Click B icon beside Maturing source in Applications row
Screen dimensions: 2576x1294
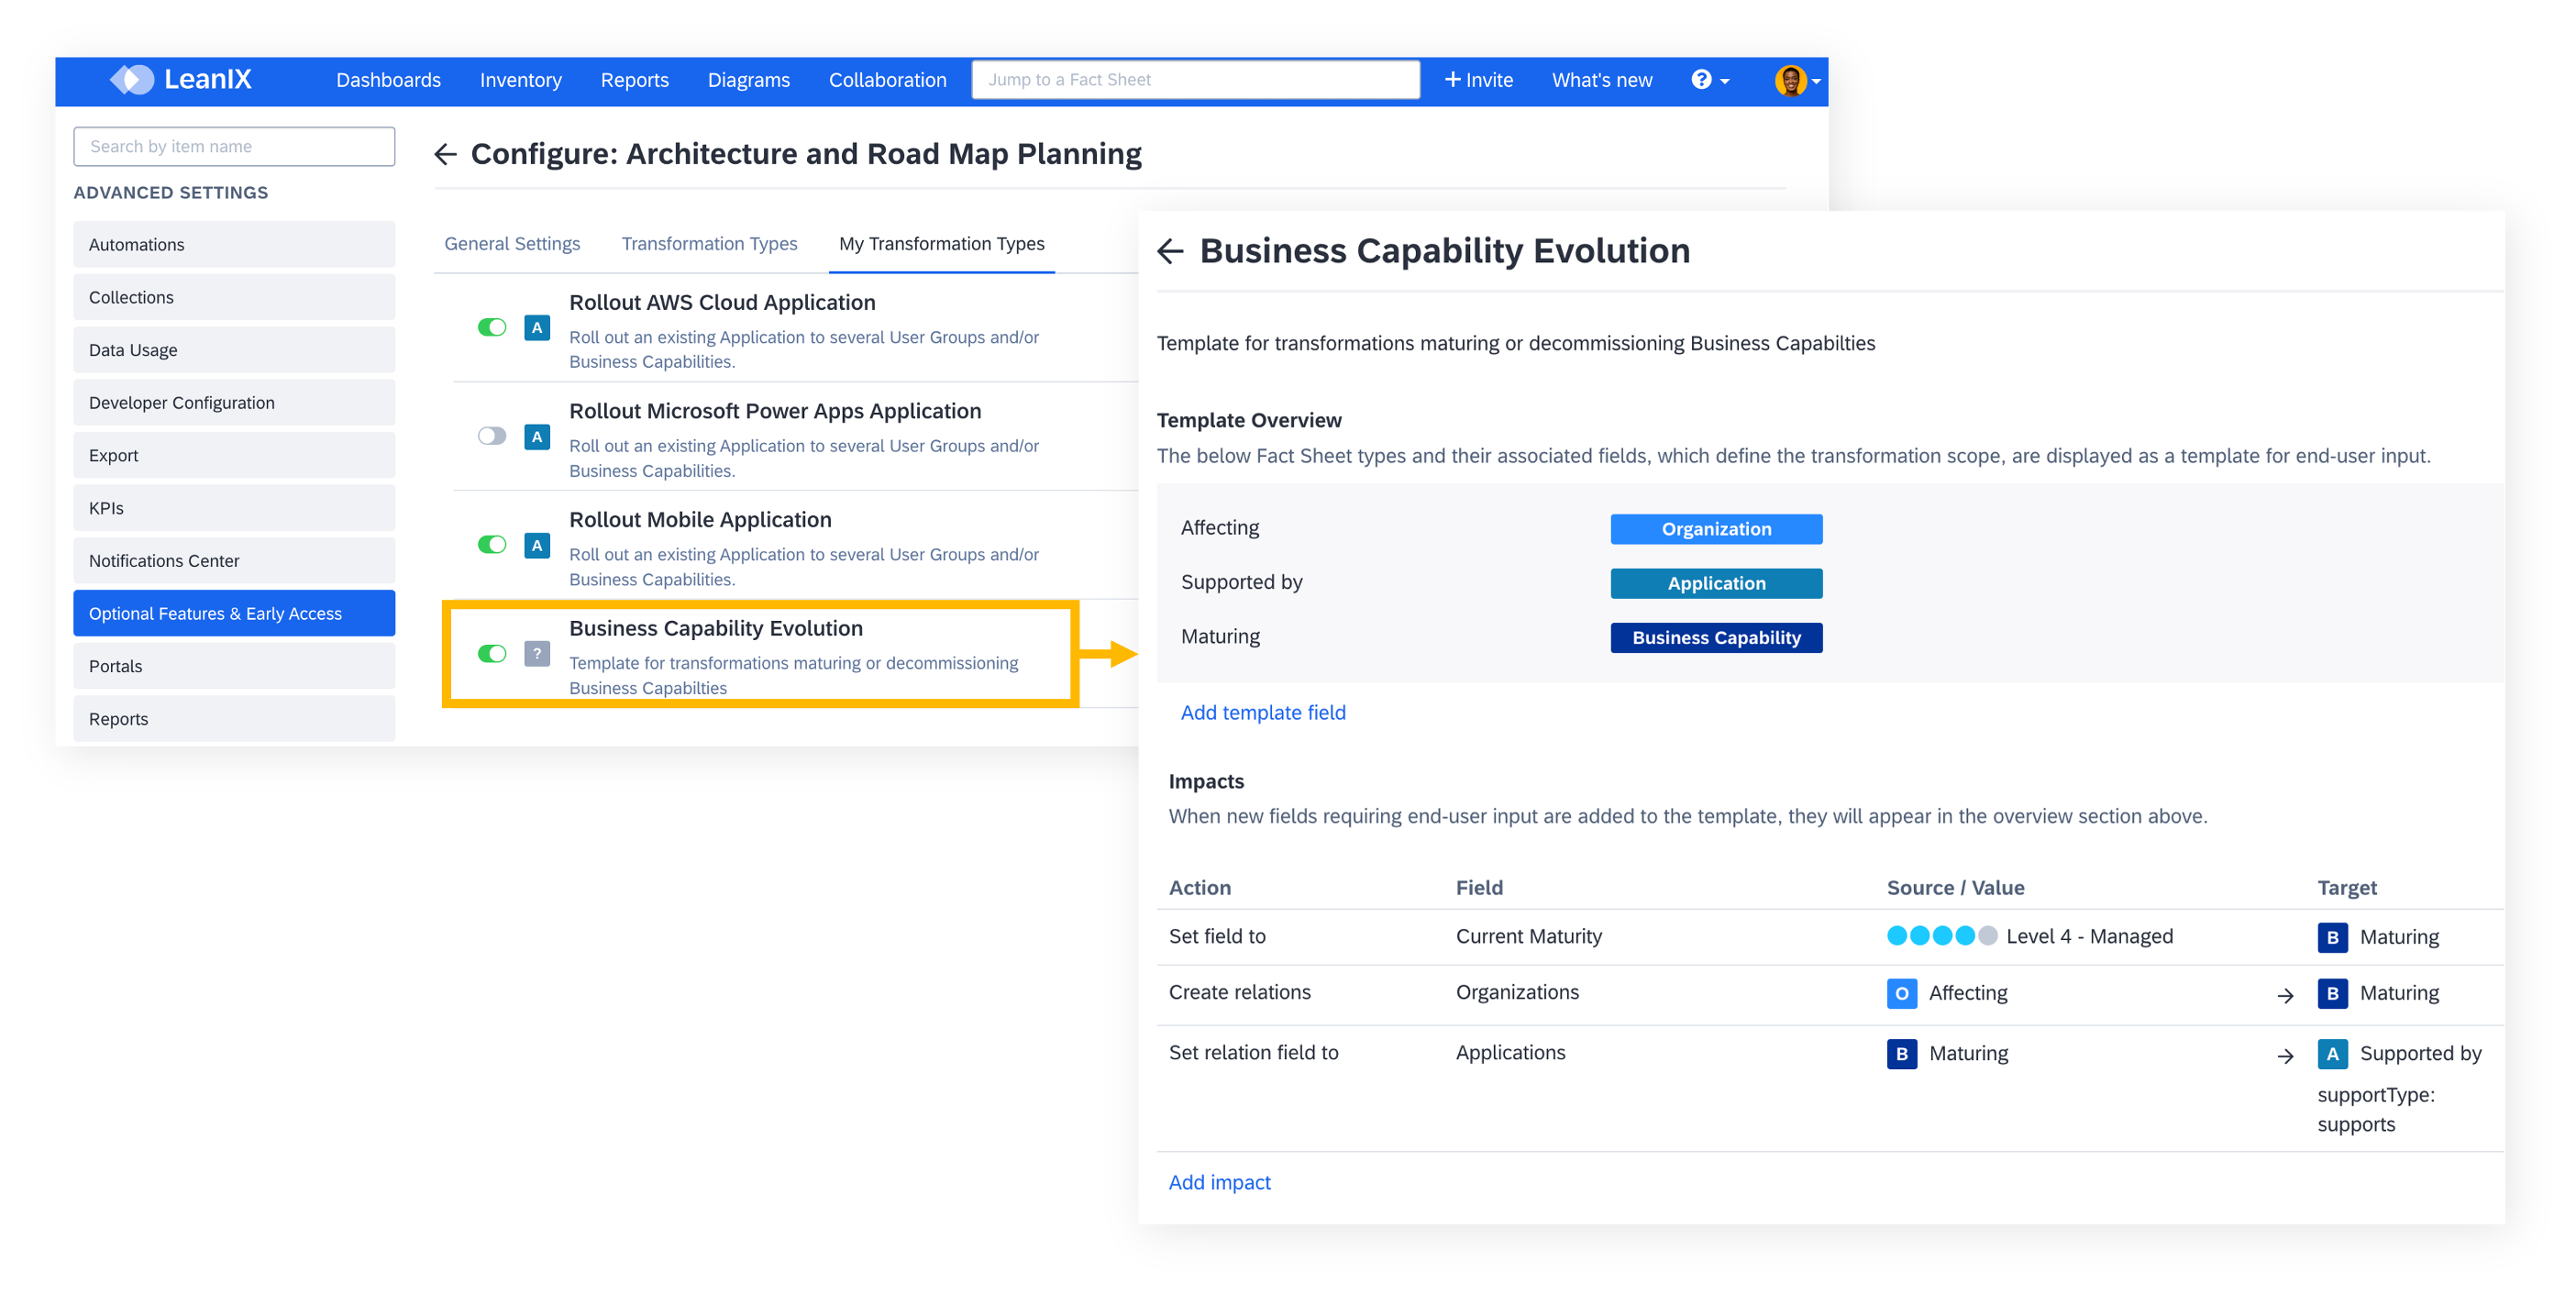click(1901, 1054)
